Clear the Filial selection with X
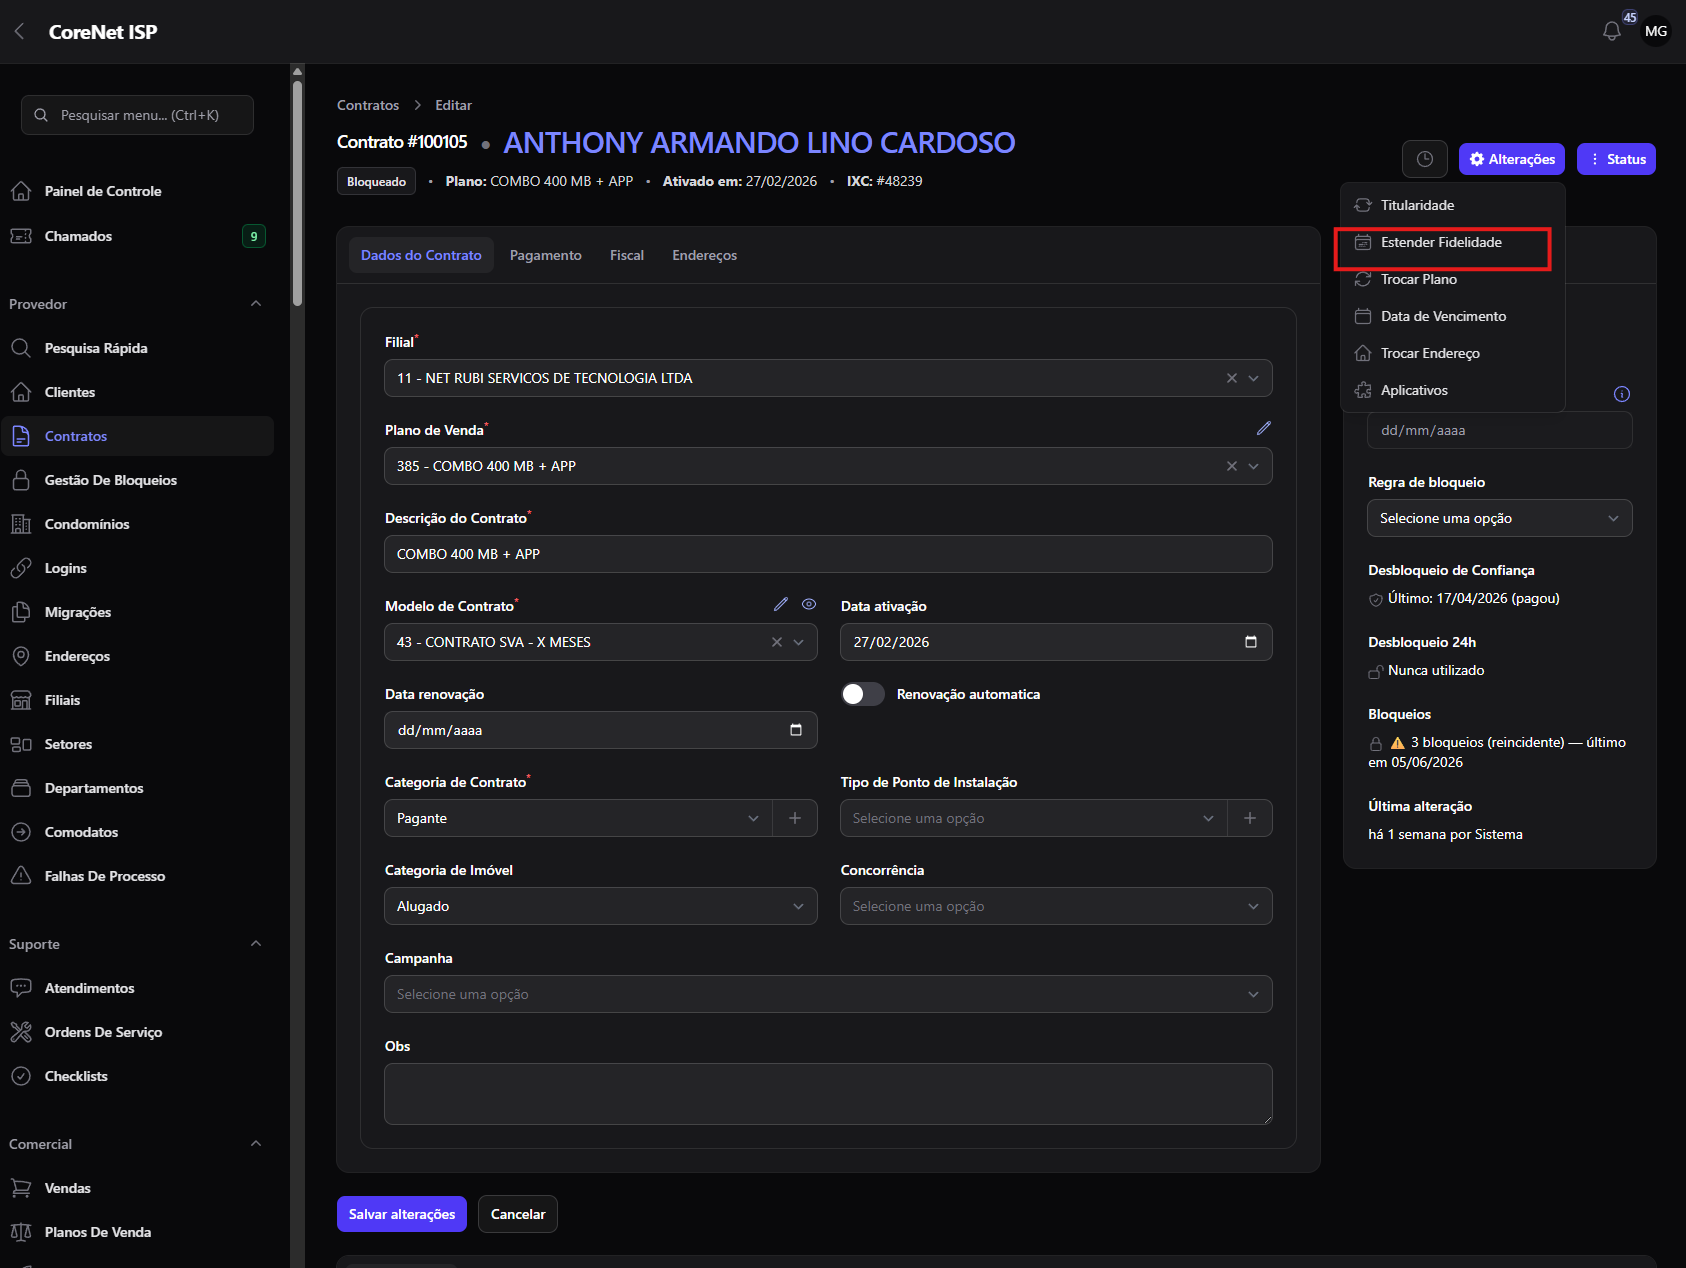The image size is (1686, 1268). click(x=1232, y=378)
